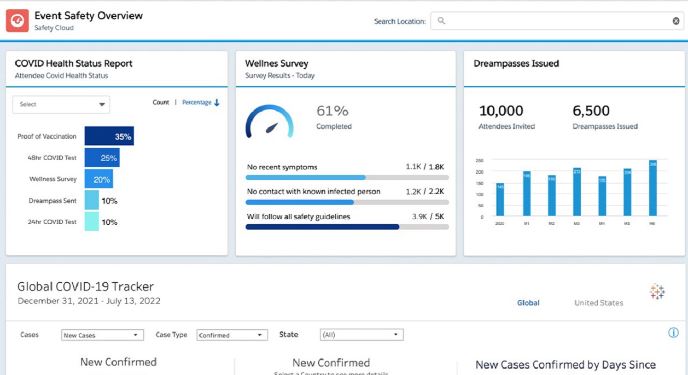Click the info icon in the tracker

pyautogui.click(x=673, y=333)
